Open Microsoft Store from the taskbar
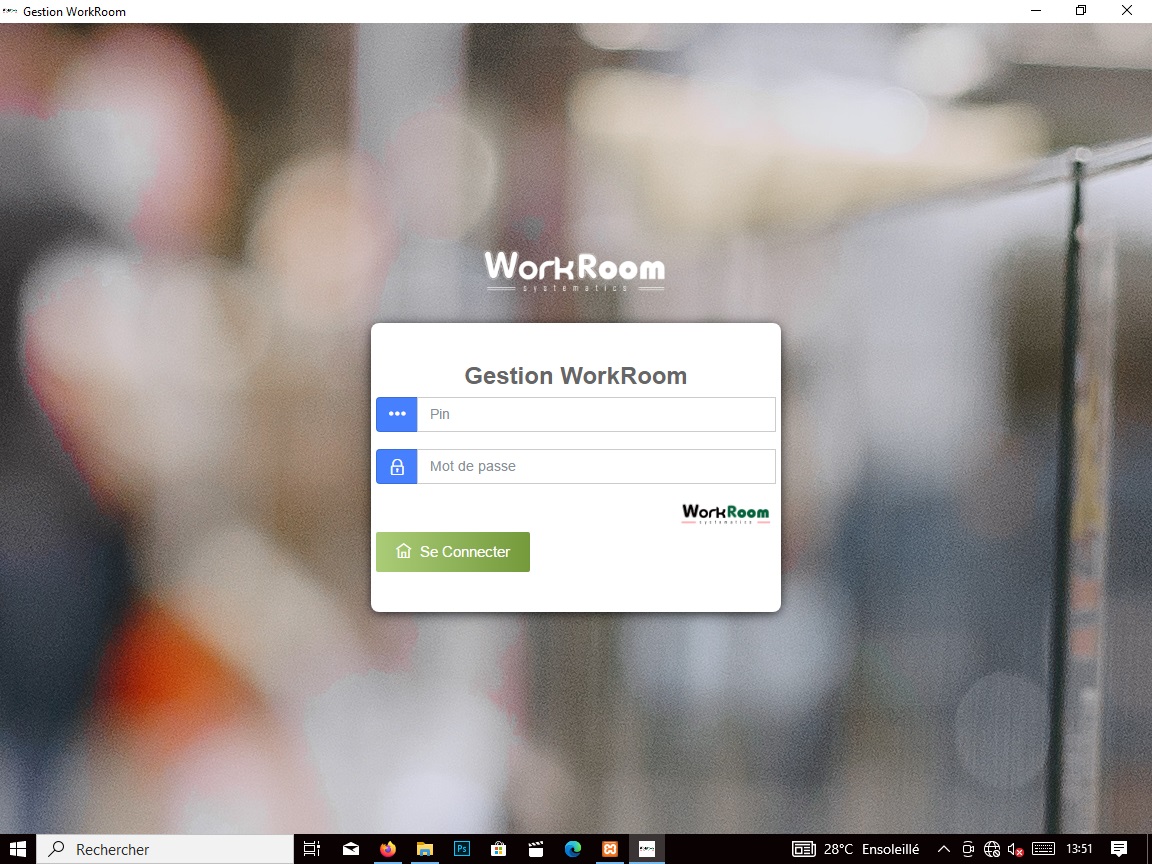This screenshot has height=864, width=1152. [x=498, y=849]
